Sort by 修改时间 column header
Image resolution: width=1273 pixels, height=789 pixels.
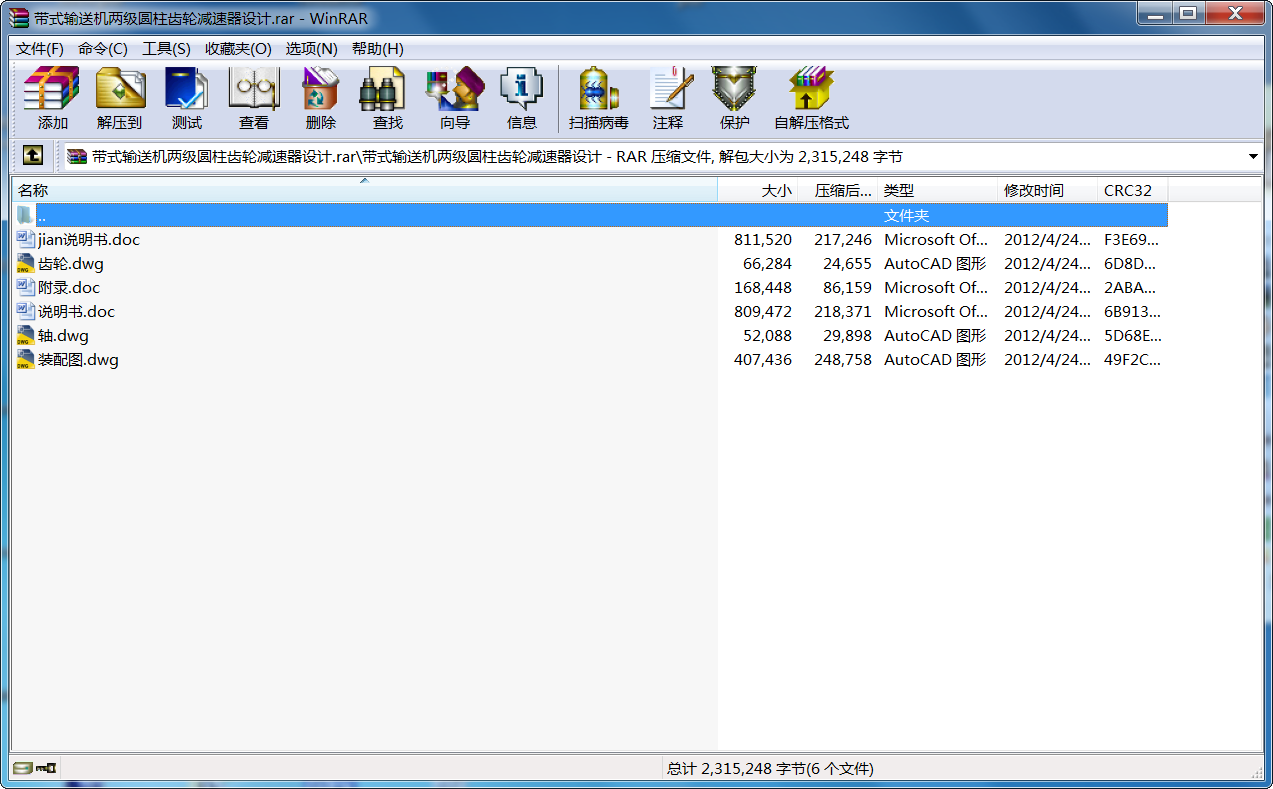tap(1034, 191)
